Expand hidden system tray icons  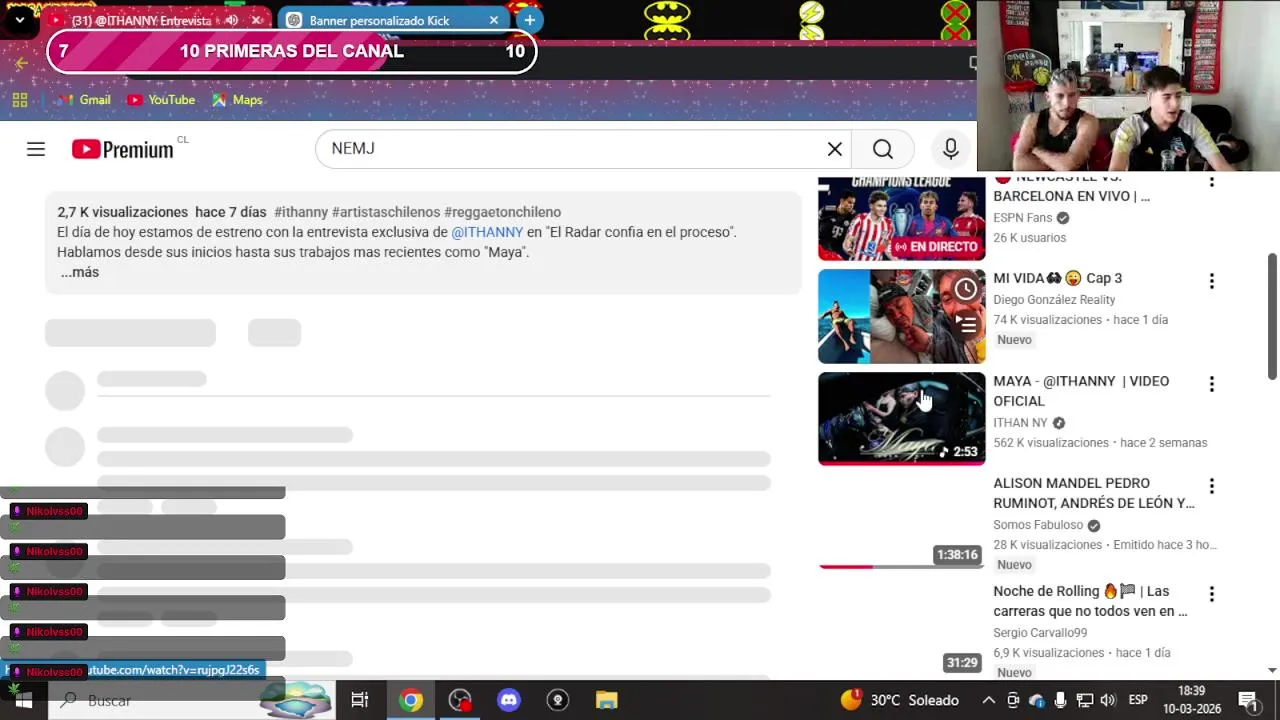point(989,701)
